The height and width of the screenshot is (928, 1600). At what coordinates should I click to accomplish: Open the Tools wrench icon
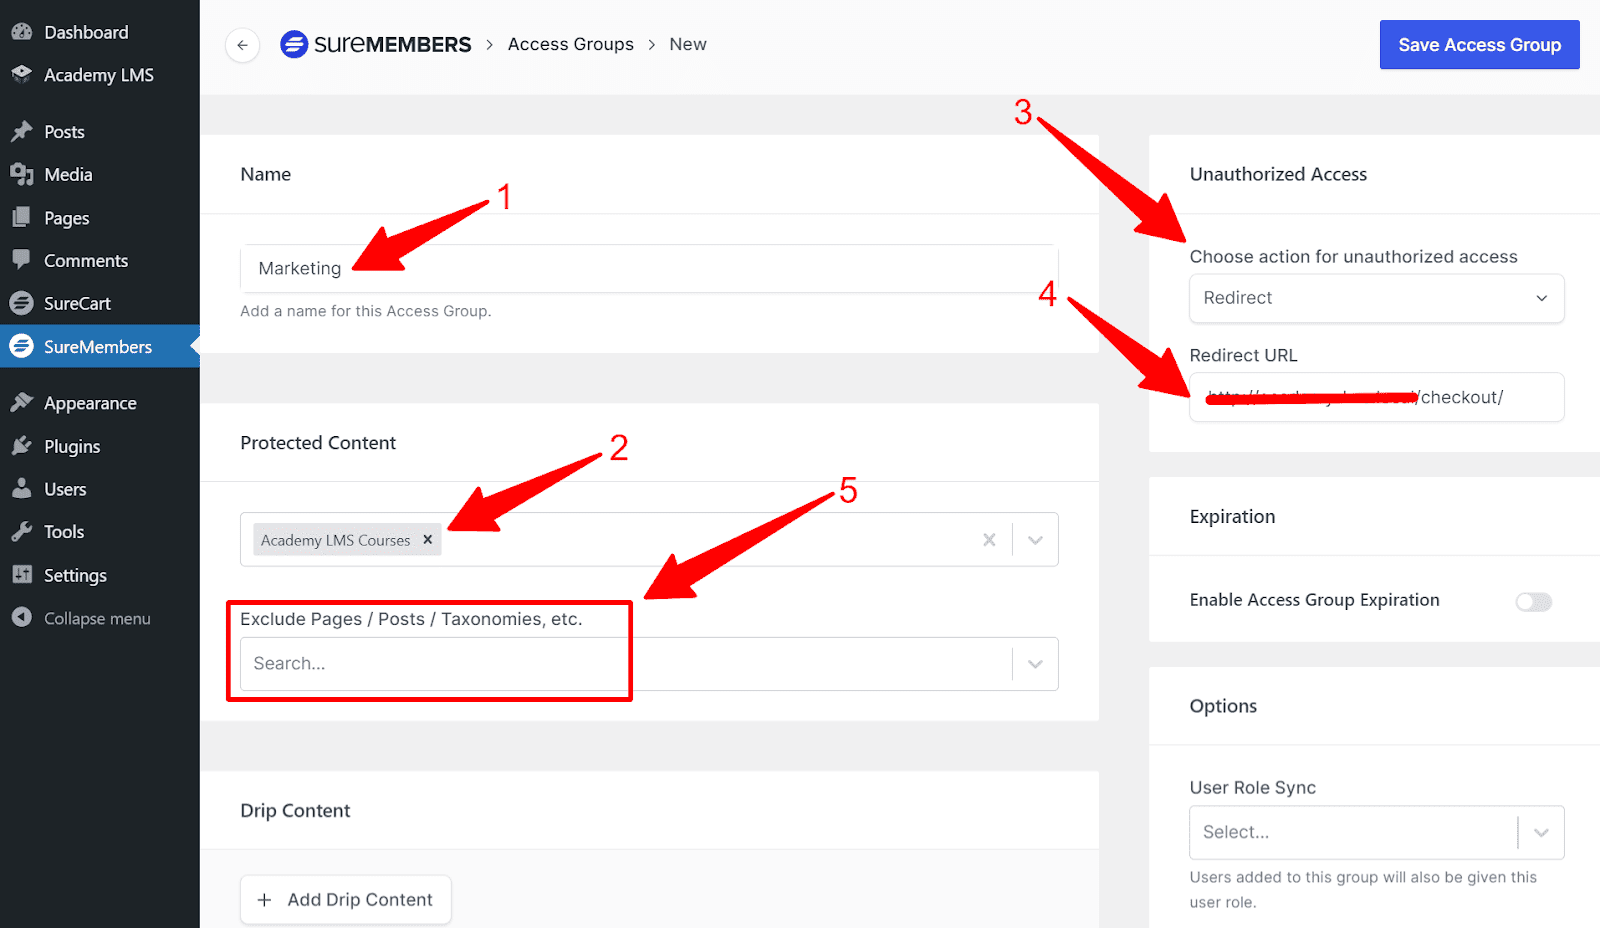[x=22, y=531]
